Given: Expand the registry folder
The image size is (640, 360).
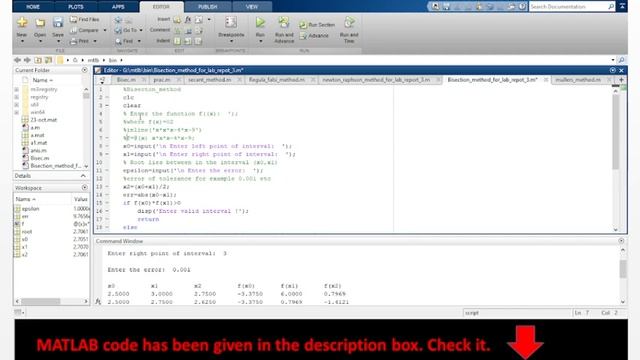Looking at the screenshot, I should (17, 97).
